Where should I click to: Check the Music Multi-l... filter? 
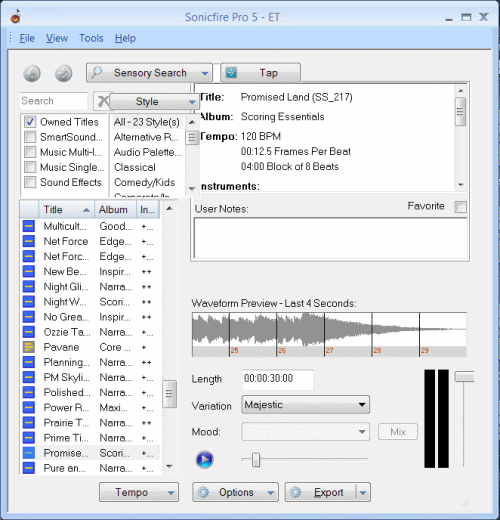[30, 152]
